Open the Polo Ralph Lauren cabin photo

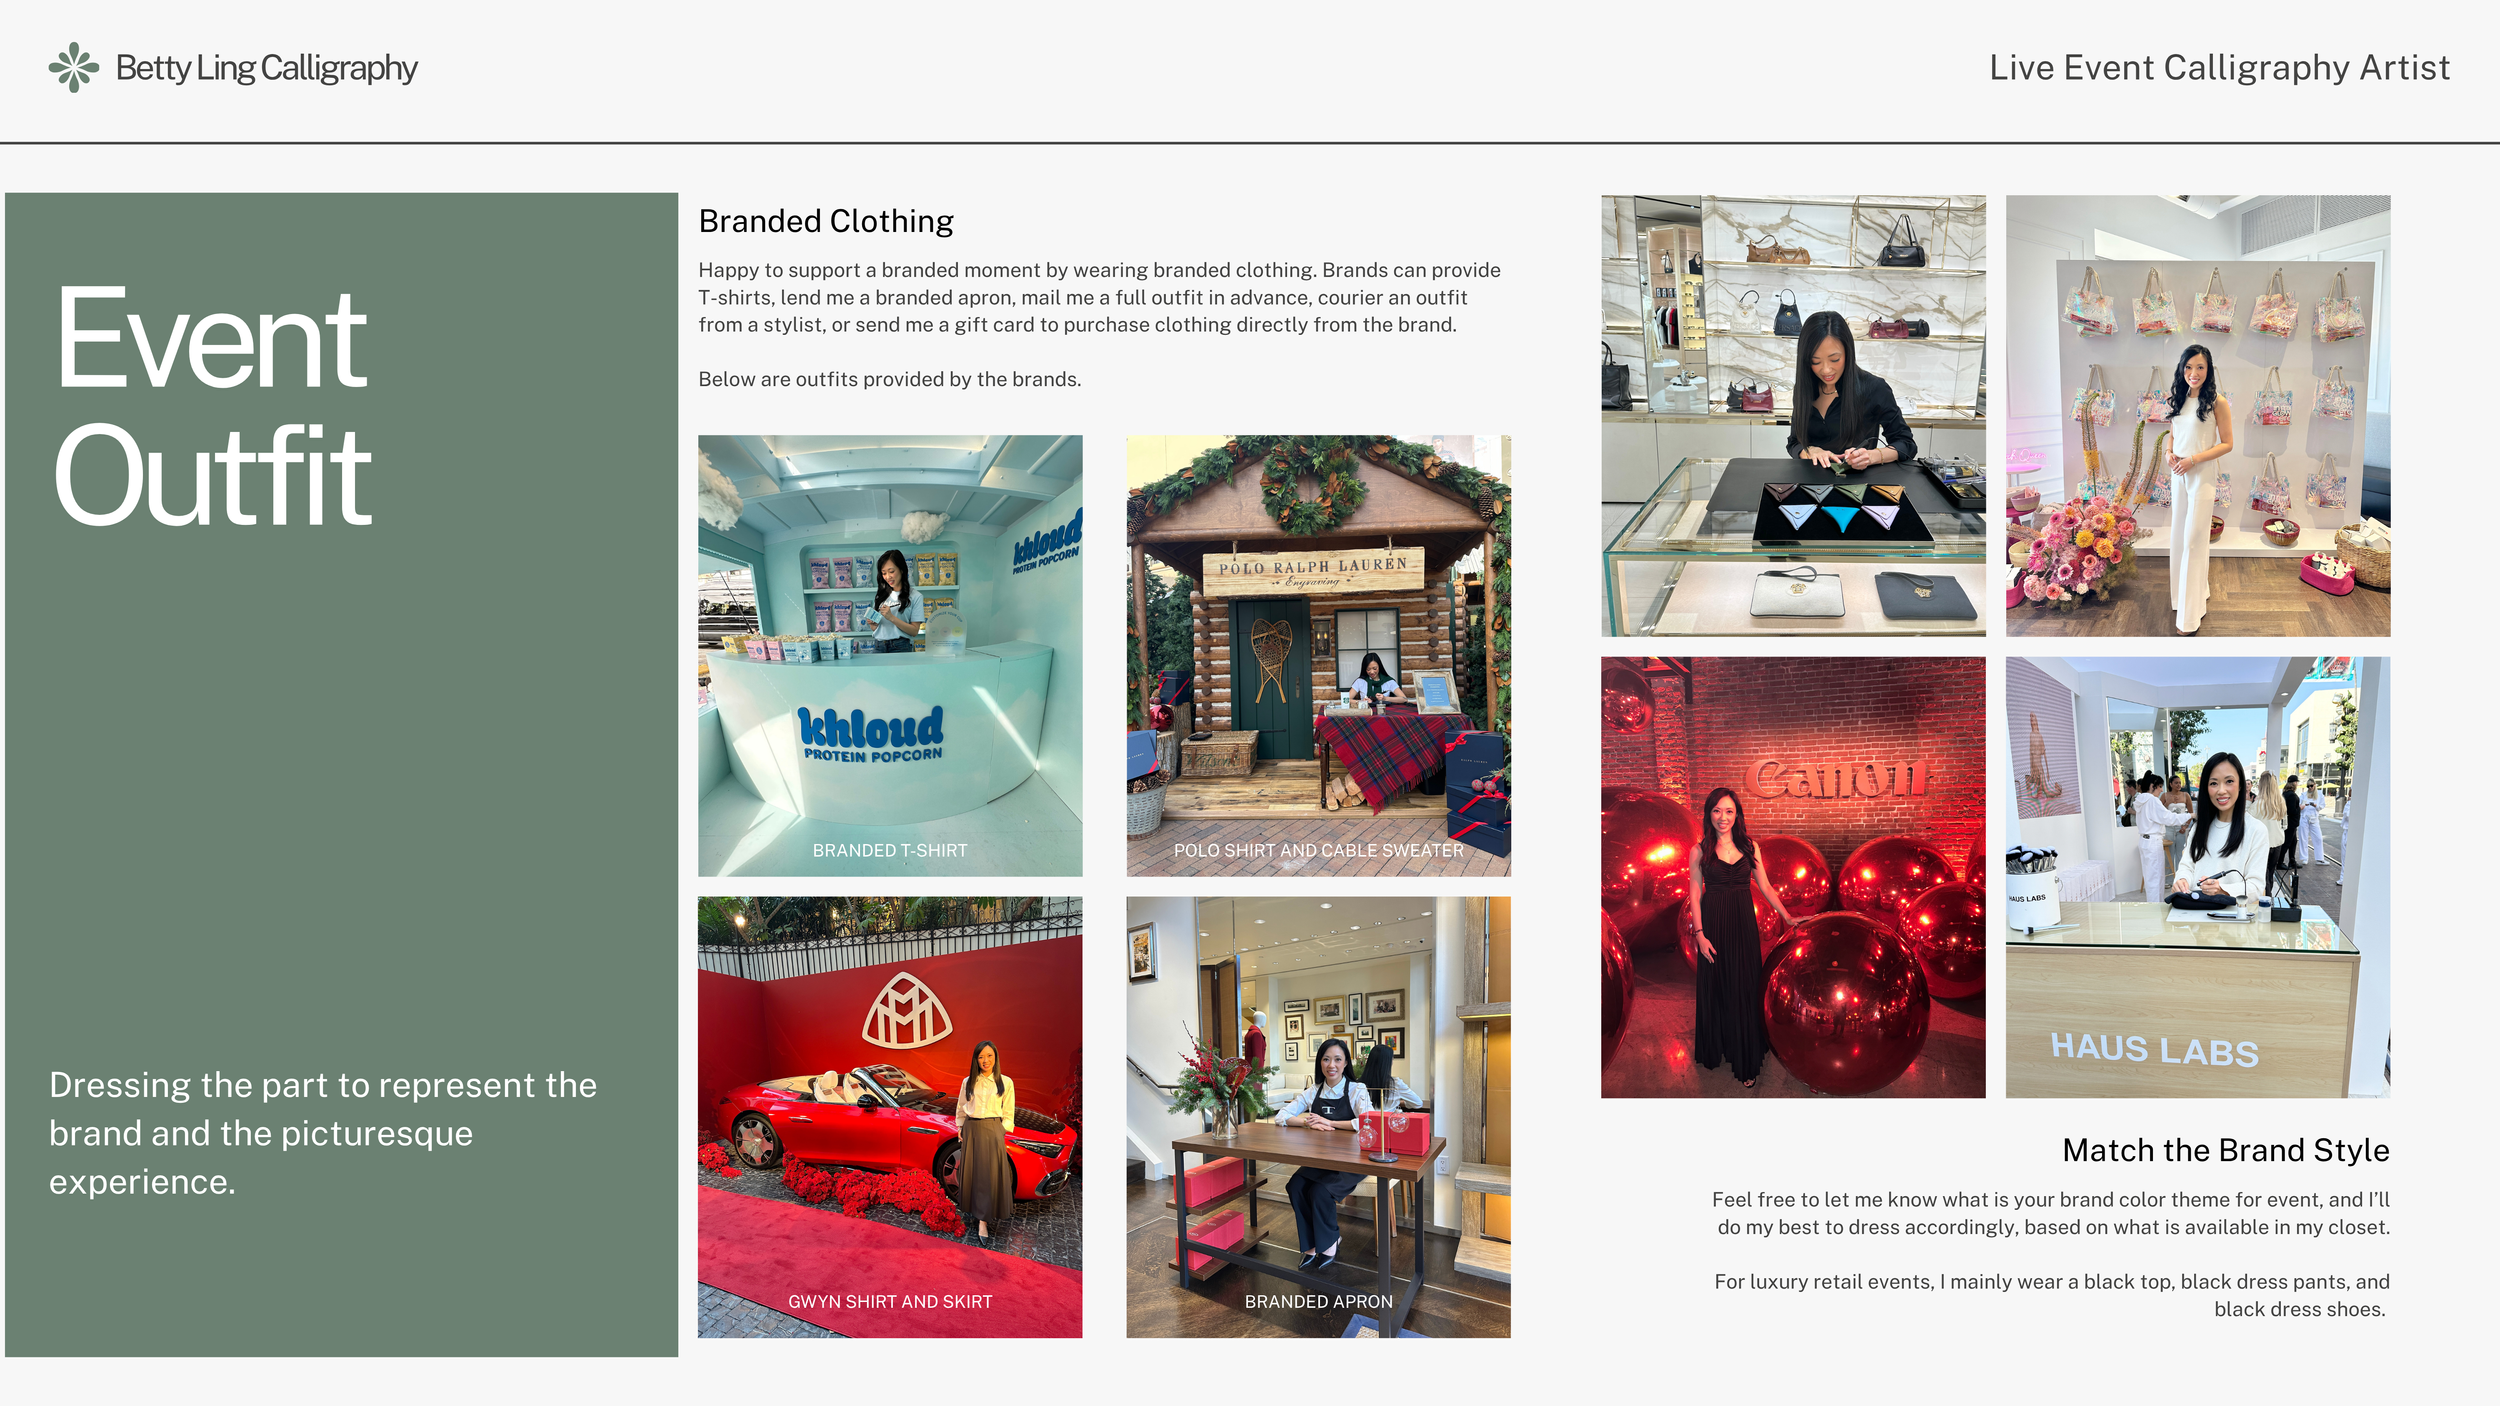(x=1319, y=656)
